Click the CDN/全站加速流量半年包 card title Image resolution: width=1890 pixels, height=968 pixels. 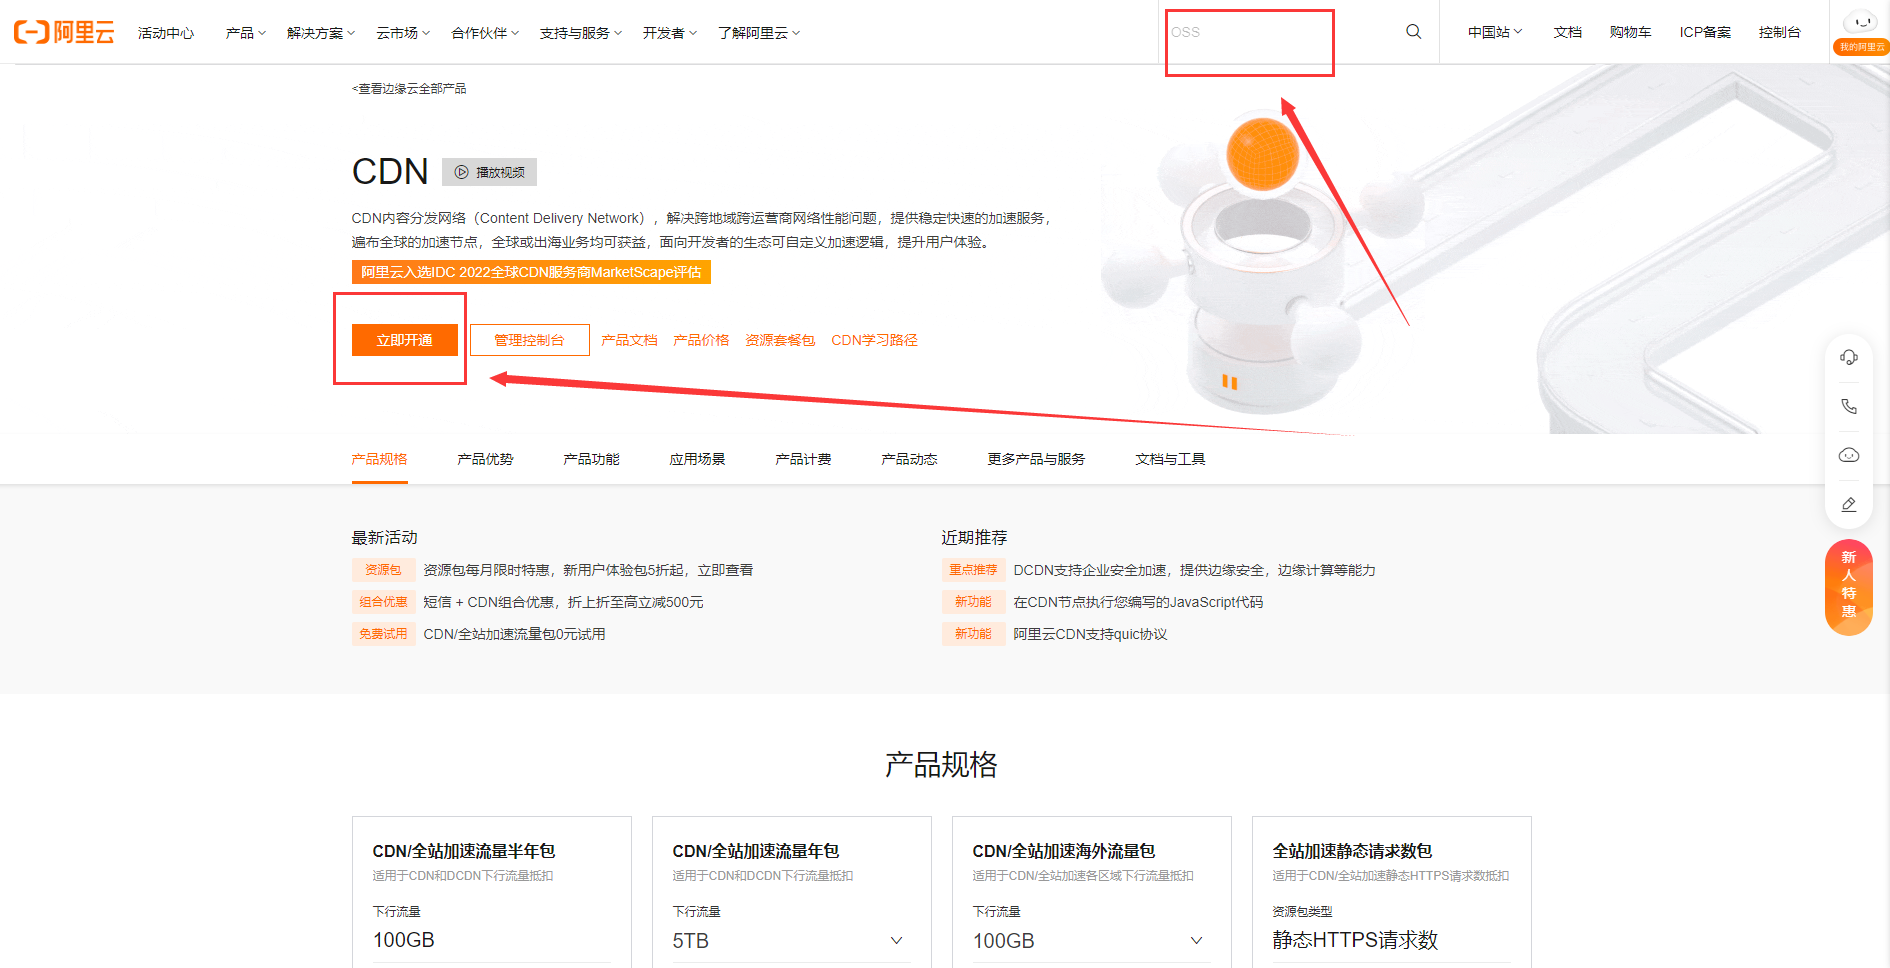464,851
